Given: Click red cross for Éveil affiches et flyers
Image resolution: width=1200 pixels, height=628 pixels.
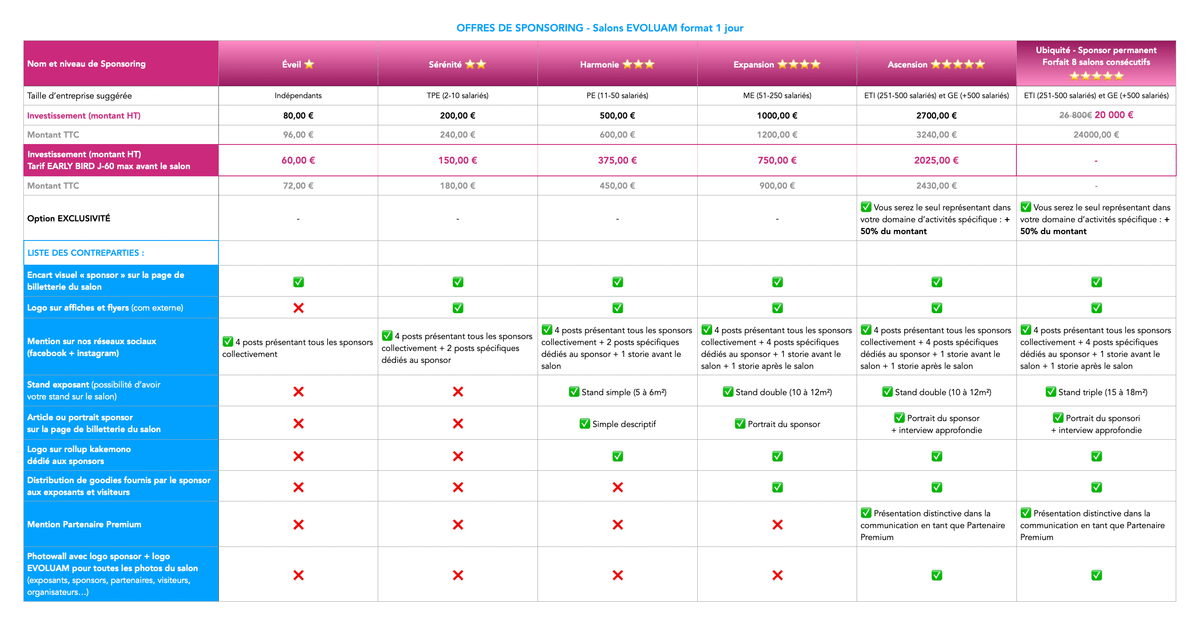Looking at the screenshot, I should (x=298, y=307).
